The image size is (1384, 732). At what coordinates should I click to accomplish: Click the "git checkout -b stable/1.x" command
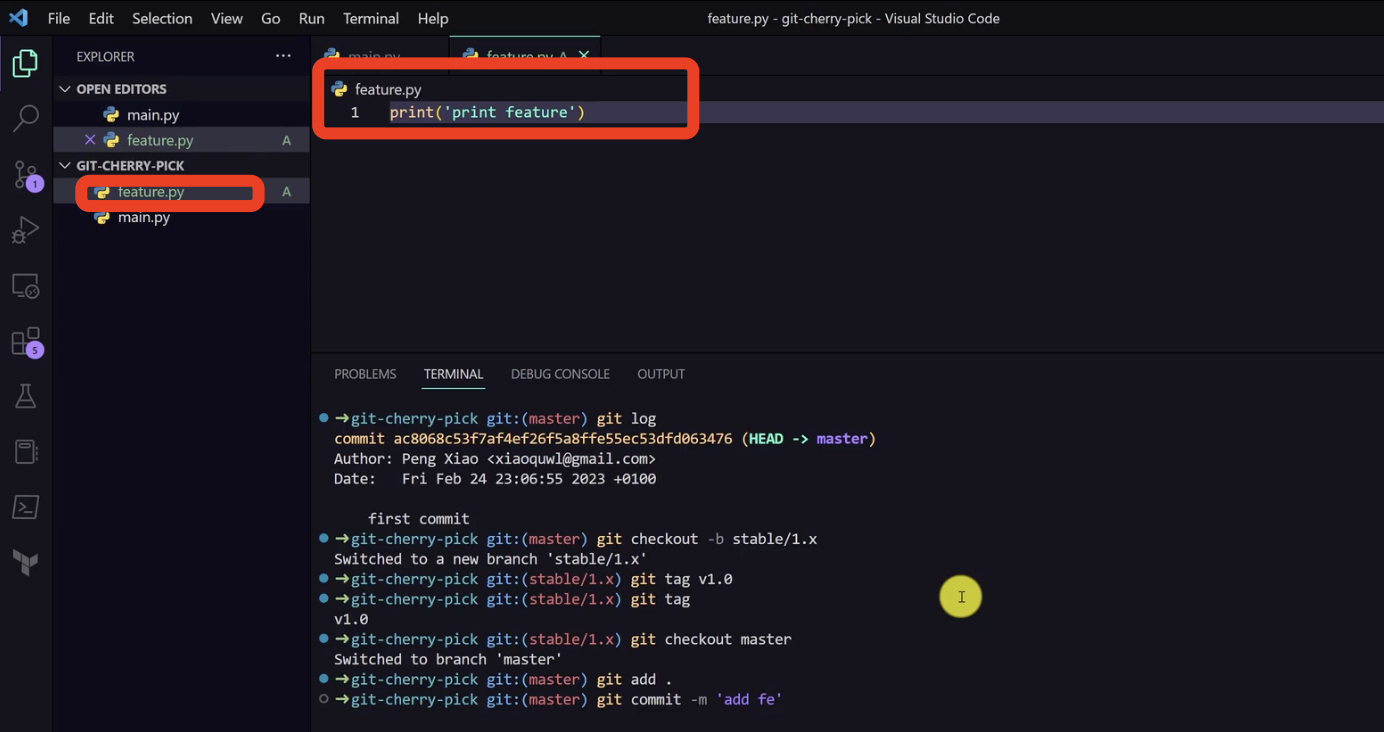pos(707,539)
